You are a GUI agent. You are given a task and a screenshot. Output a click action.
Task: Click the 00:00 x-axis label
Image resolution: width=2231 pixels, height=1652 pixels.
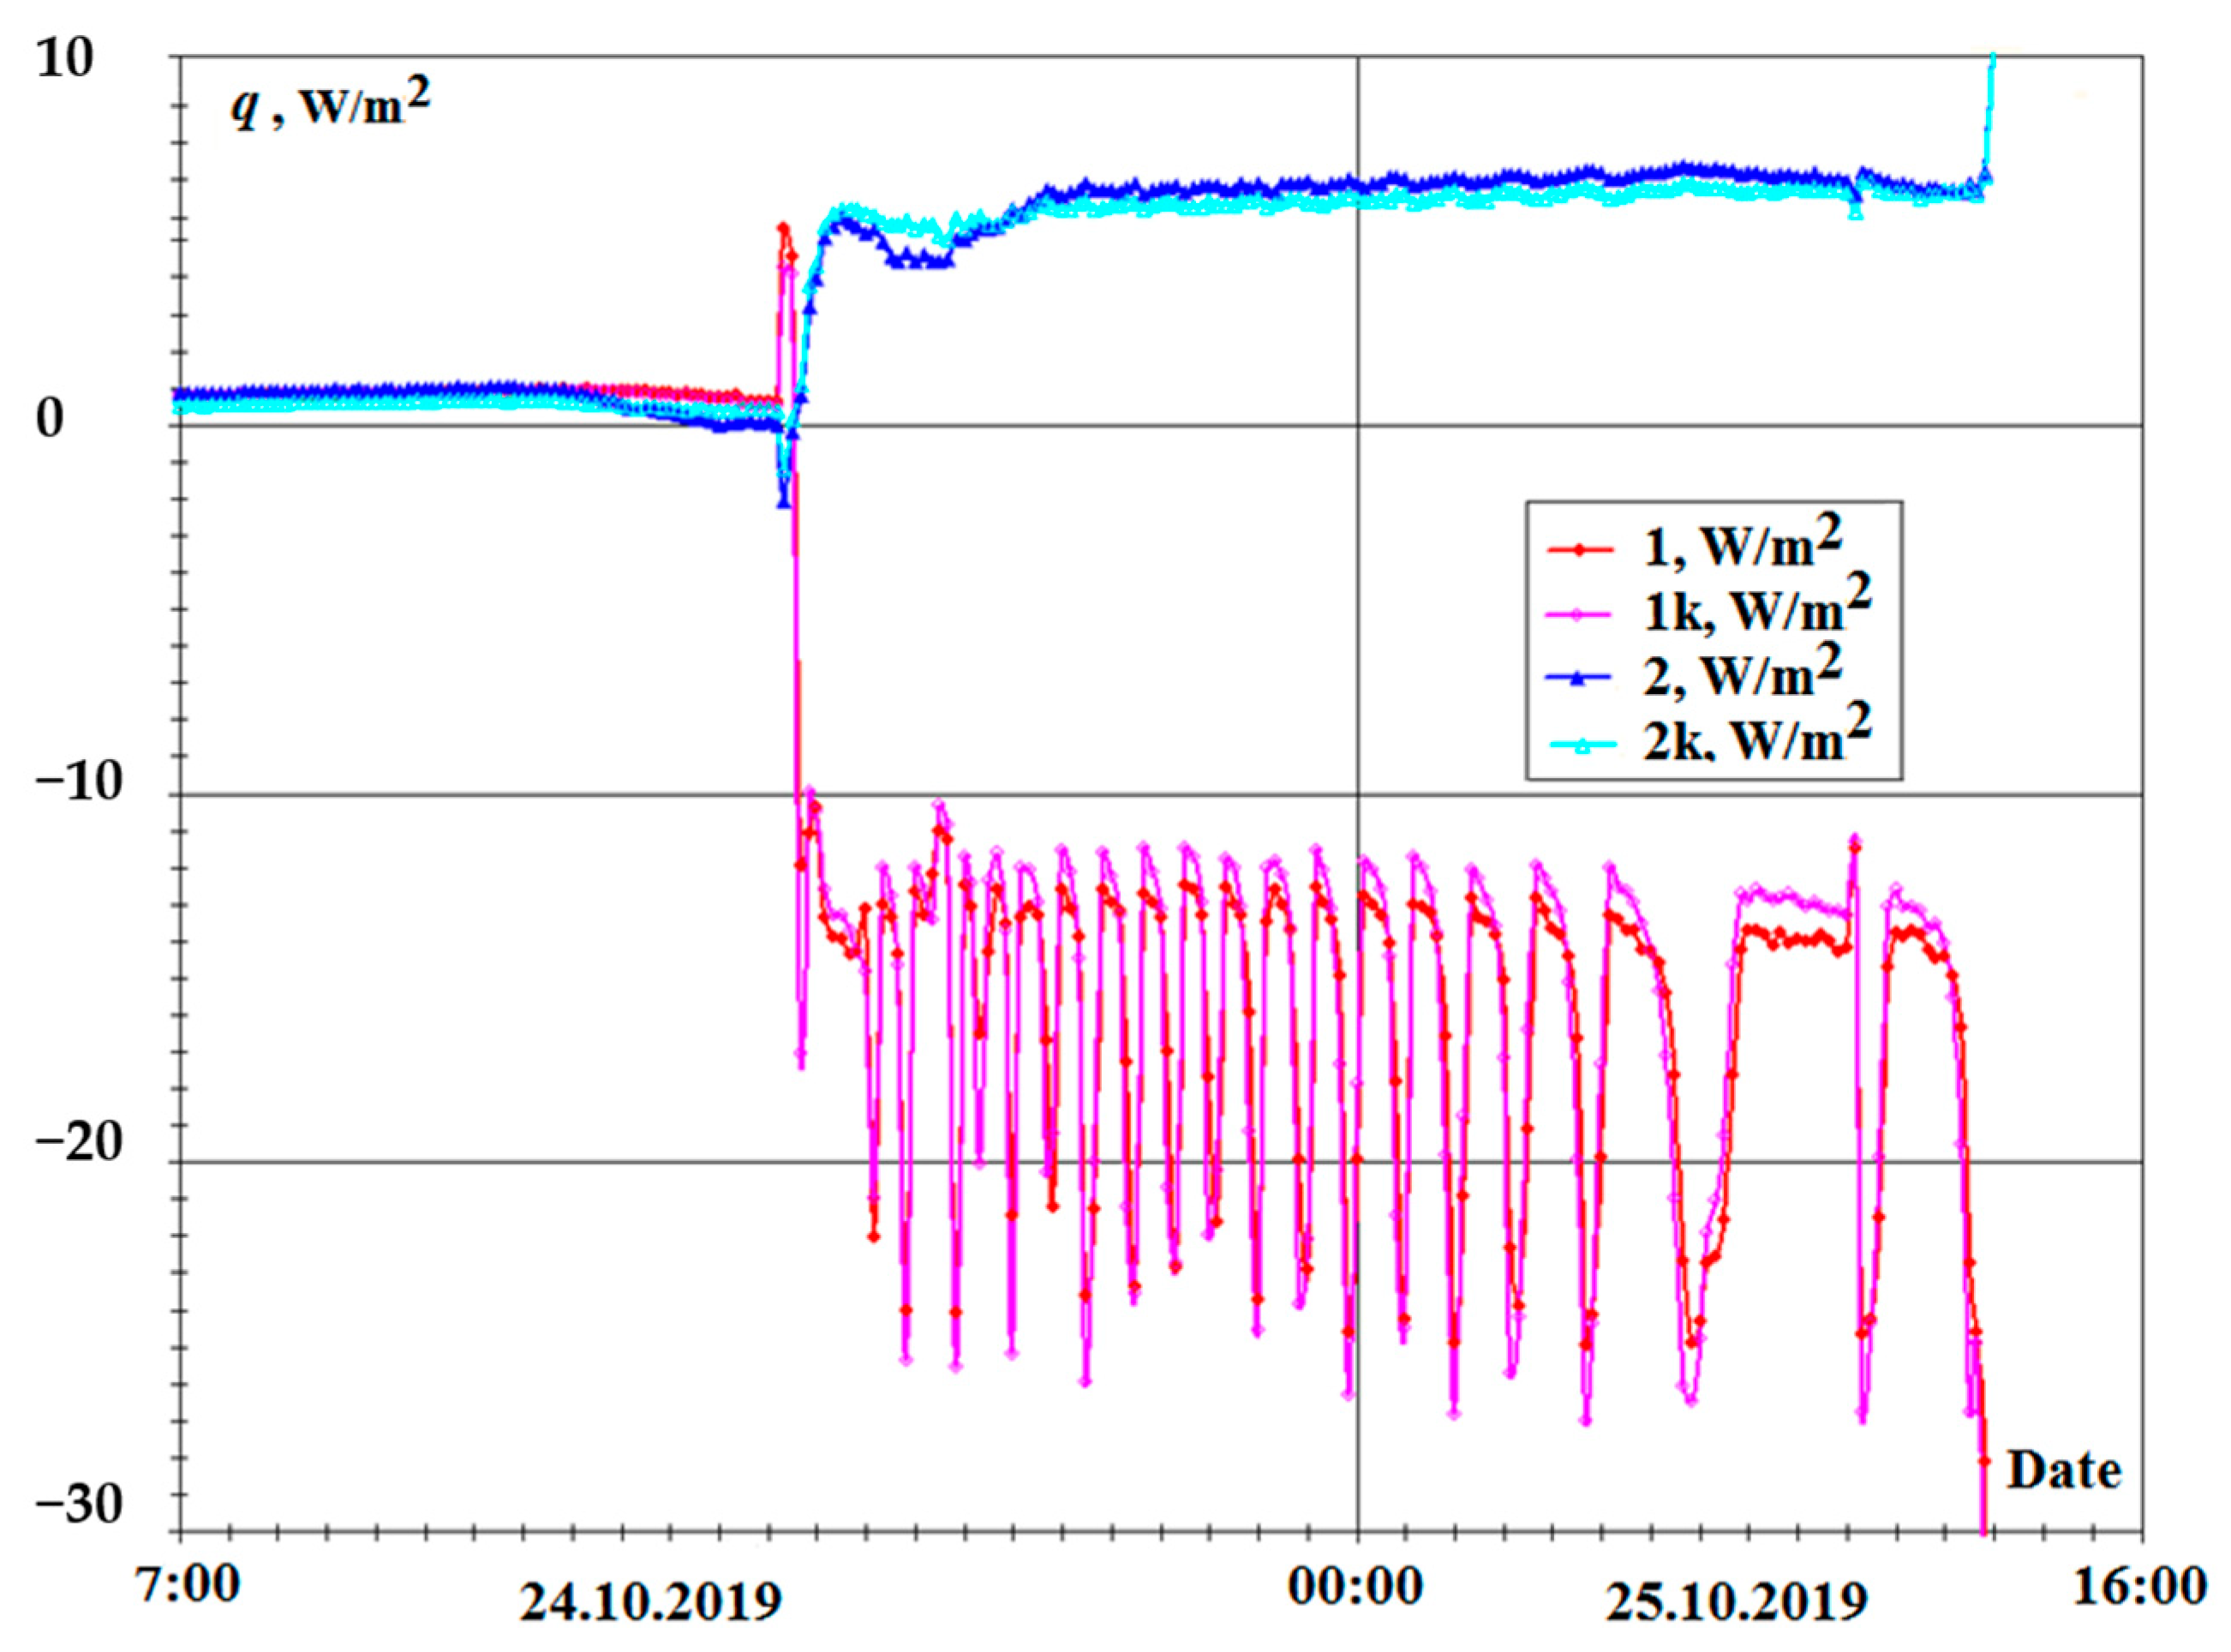pos(1356,1586)
